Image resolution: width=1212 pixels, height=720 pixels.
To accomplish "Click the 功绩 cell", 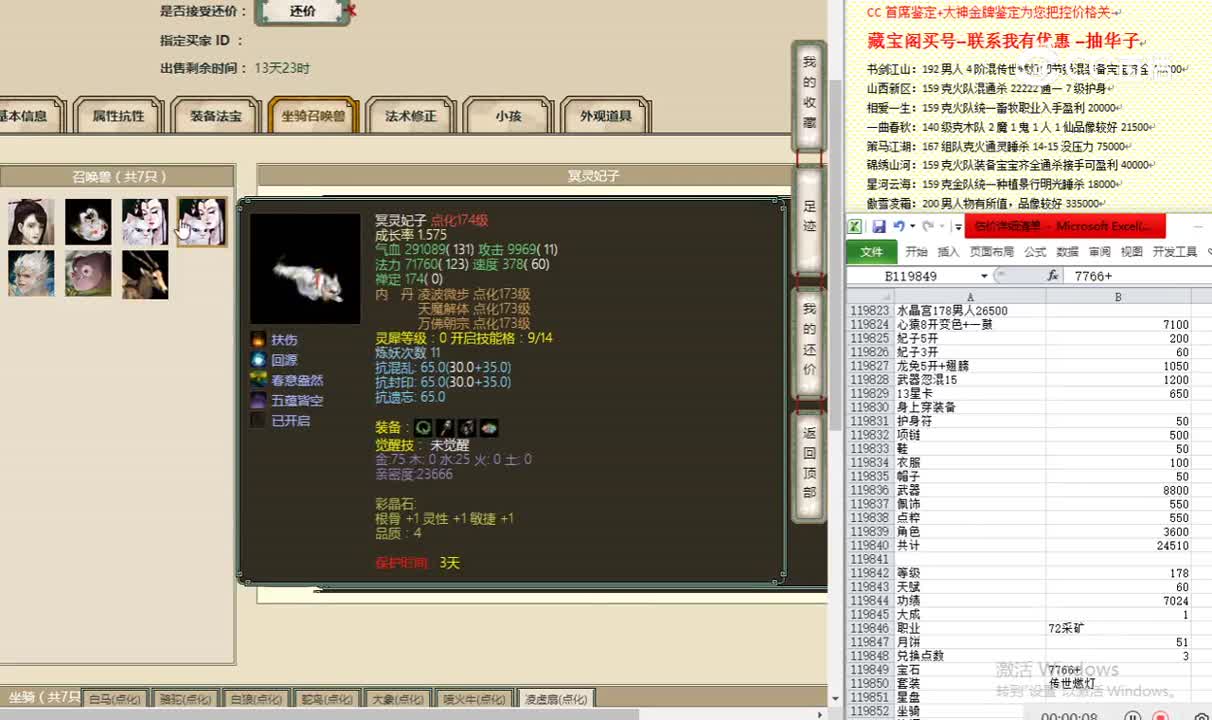I will 971,601.
